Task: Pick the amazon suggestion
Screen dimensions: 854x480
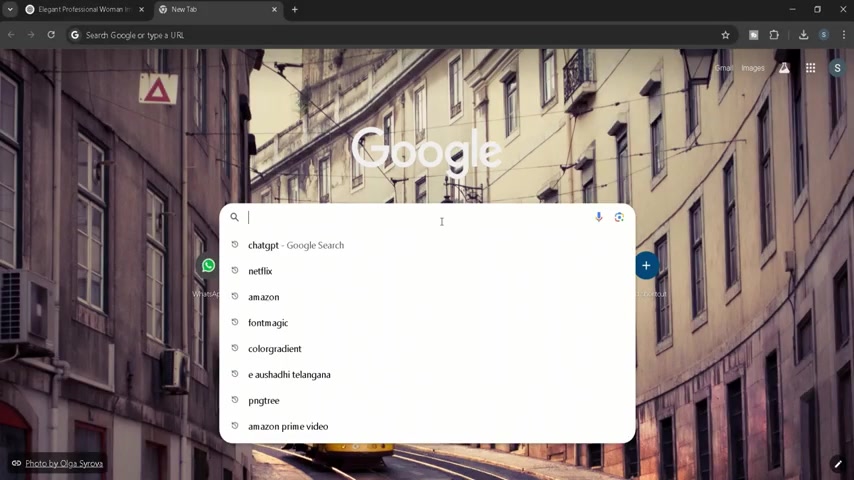Action: (x=427, y=297)
